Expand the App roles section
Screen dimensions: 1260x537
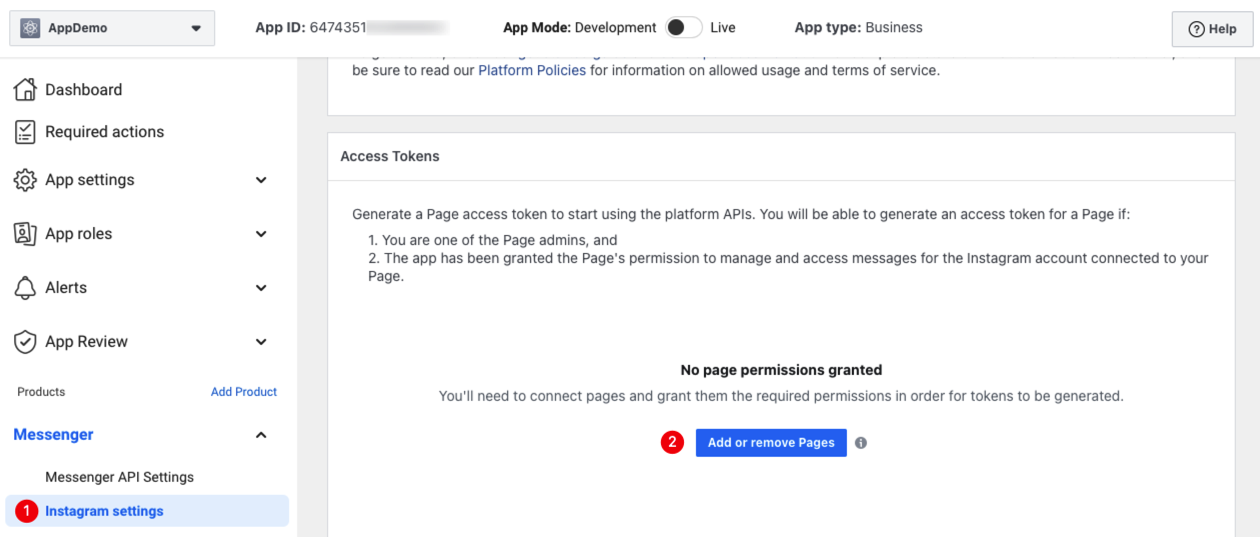261,234
